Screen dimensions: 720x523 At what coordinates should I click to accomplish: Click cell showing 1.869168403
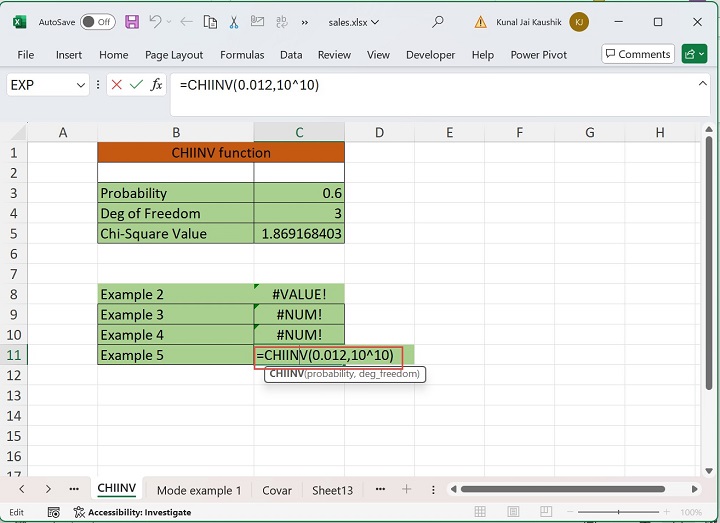pos(299,234)
